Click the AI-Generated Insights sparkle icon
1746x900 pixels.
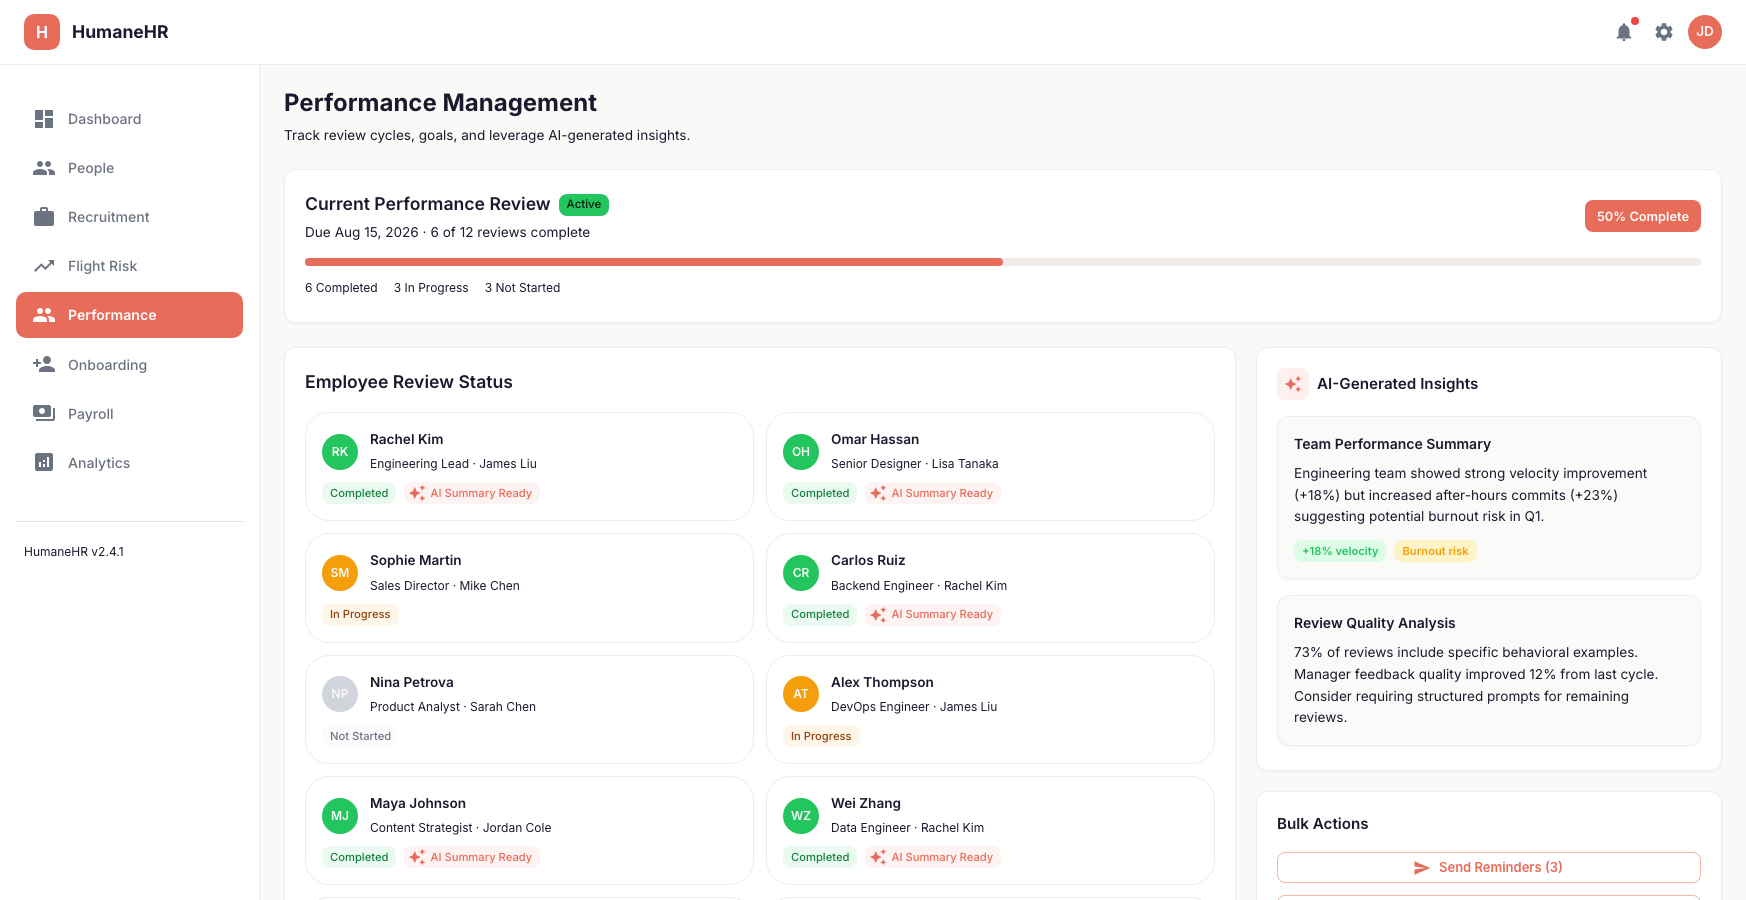[1293, 384]
